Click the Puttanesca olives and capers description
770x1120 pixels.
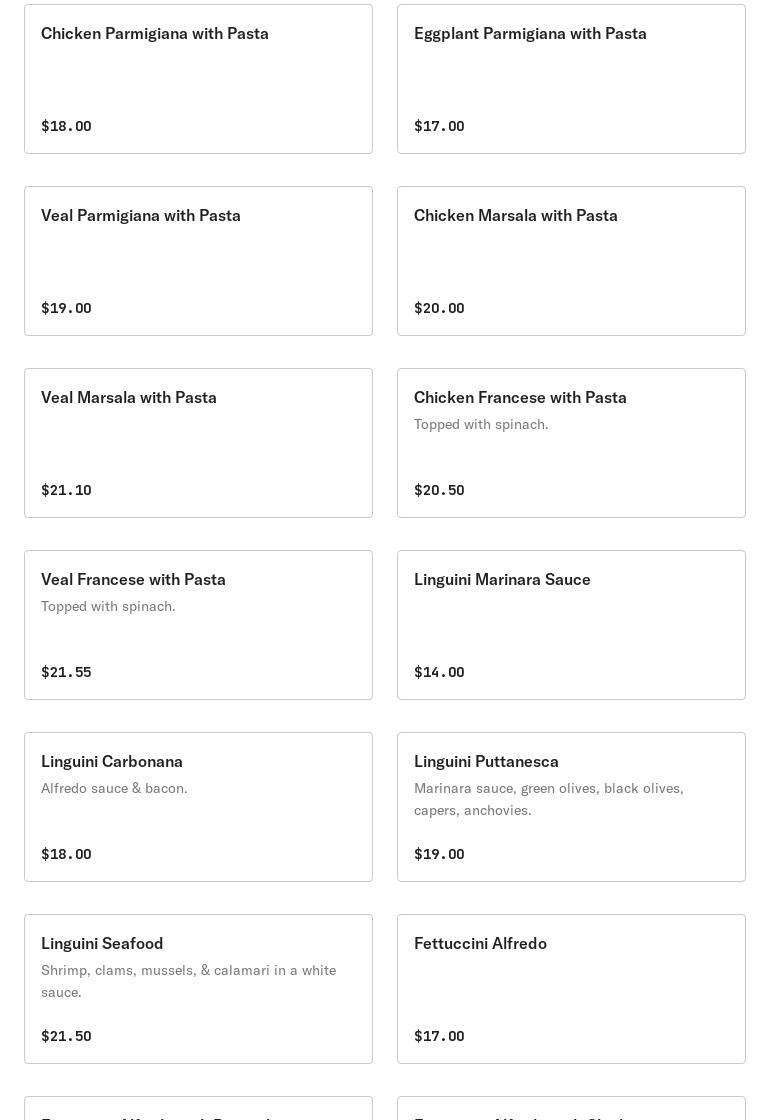tap(549, 799)
